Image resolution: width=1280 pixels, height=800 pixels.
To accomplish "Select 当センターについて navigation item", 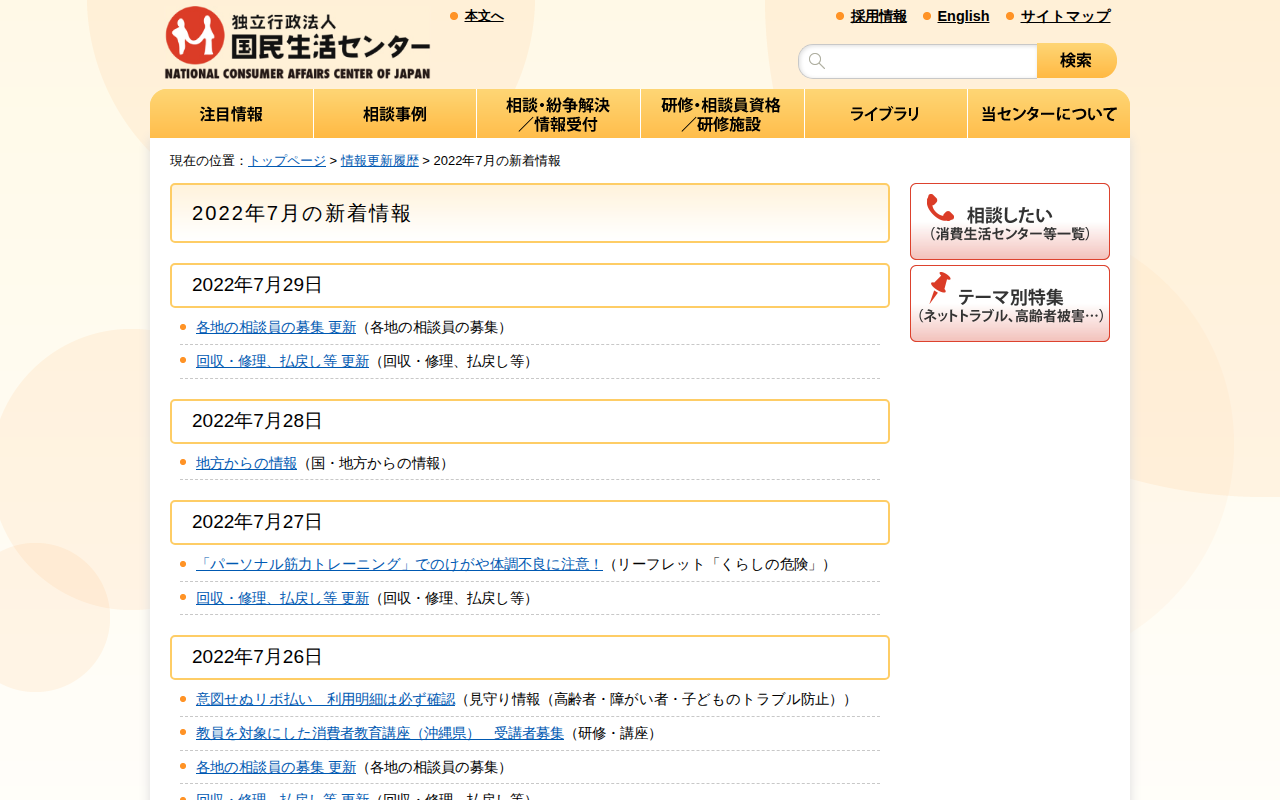I will (x=1048, y=113).
